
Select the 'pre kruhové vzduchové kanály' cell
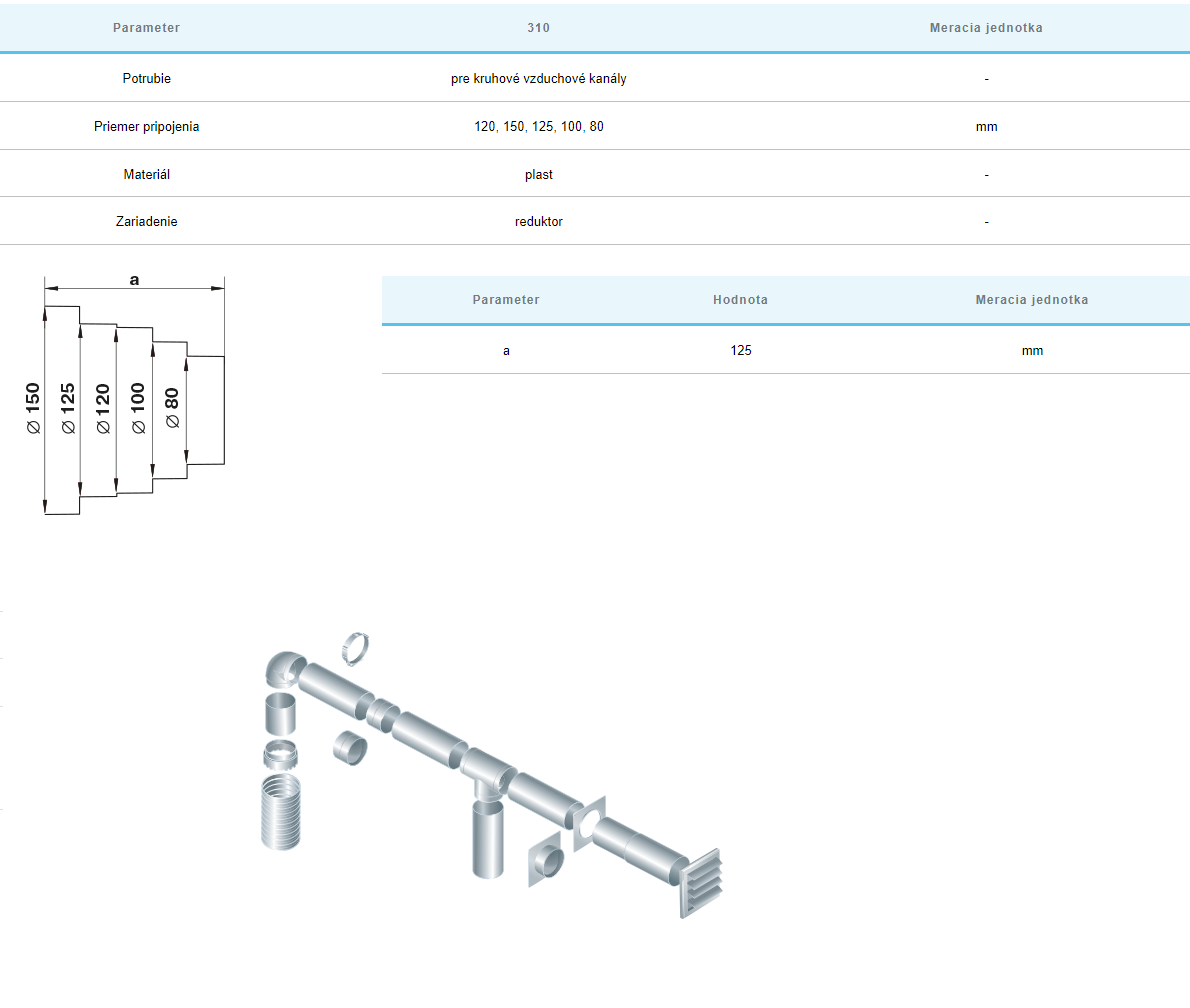538,78
